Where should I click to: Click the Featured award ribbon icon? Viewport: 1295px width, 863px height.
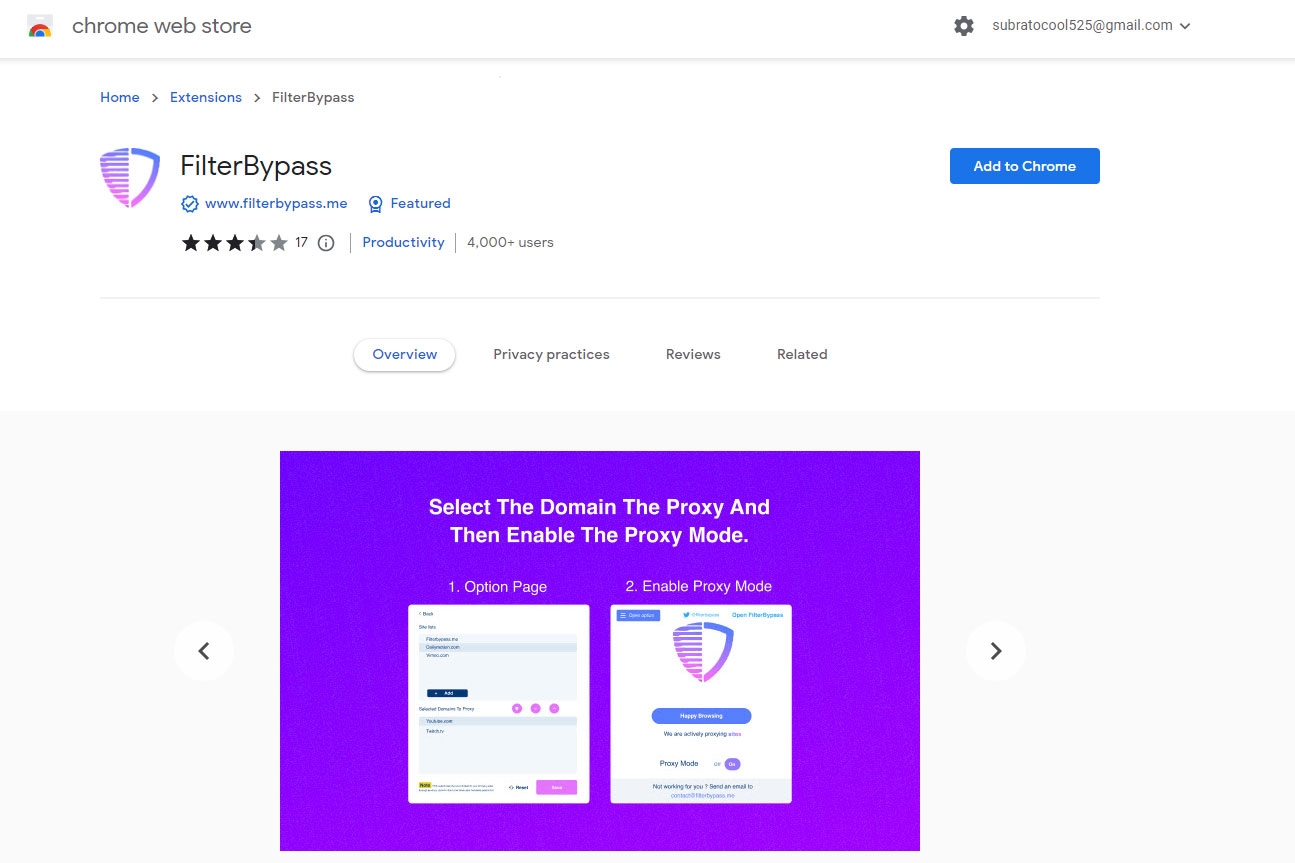coord(375,204)
